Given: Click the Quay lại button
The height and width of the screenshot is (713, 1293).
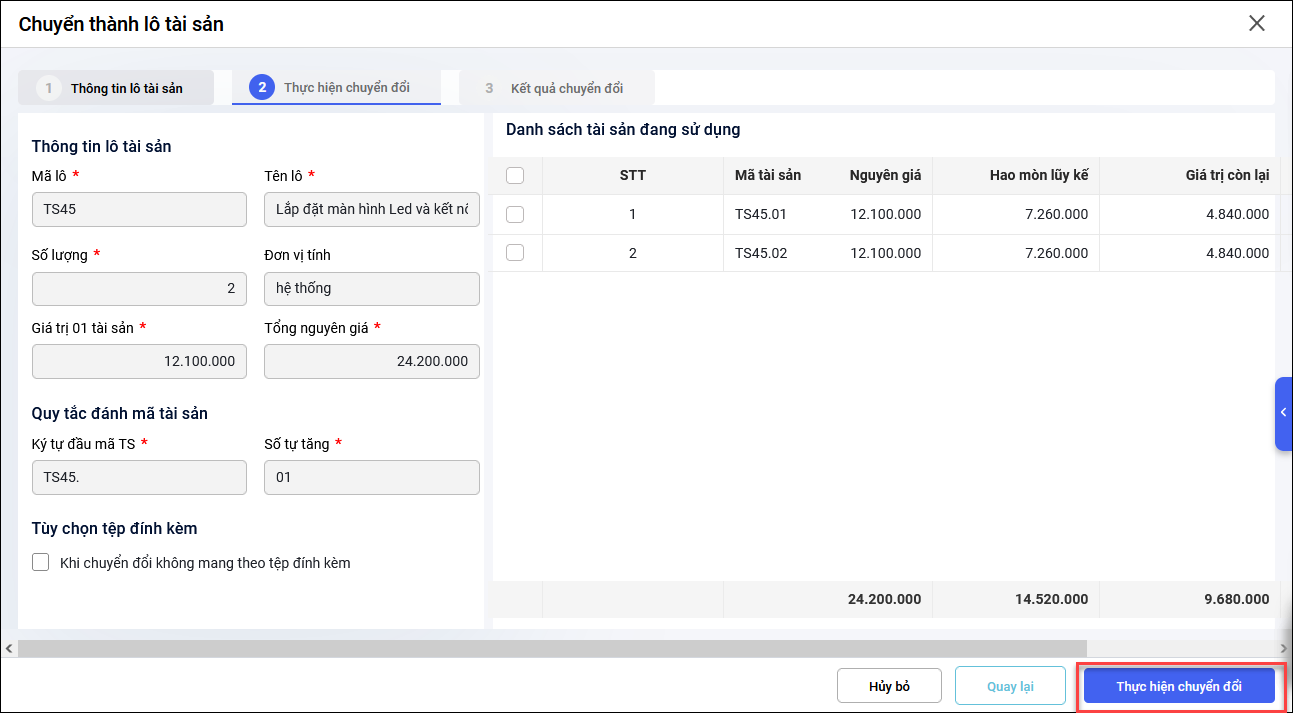Looking at the screenshot, I should (1010, 687).
